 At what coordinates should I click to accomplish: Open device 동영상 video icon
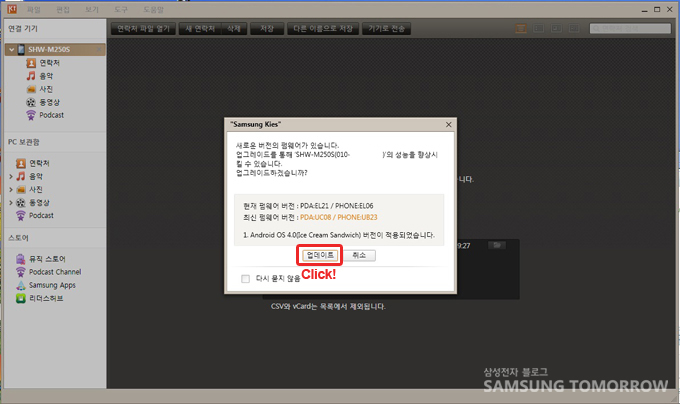pyautogui.click(x=31, y=102)
